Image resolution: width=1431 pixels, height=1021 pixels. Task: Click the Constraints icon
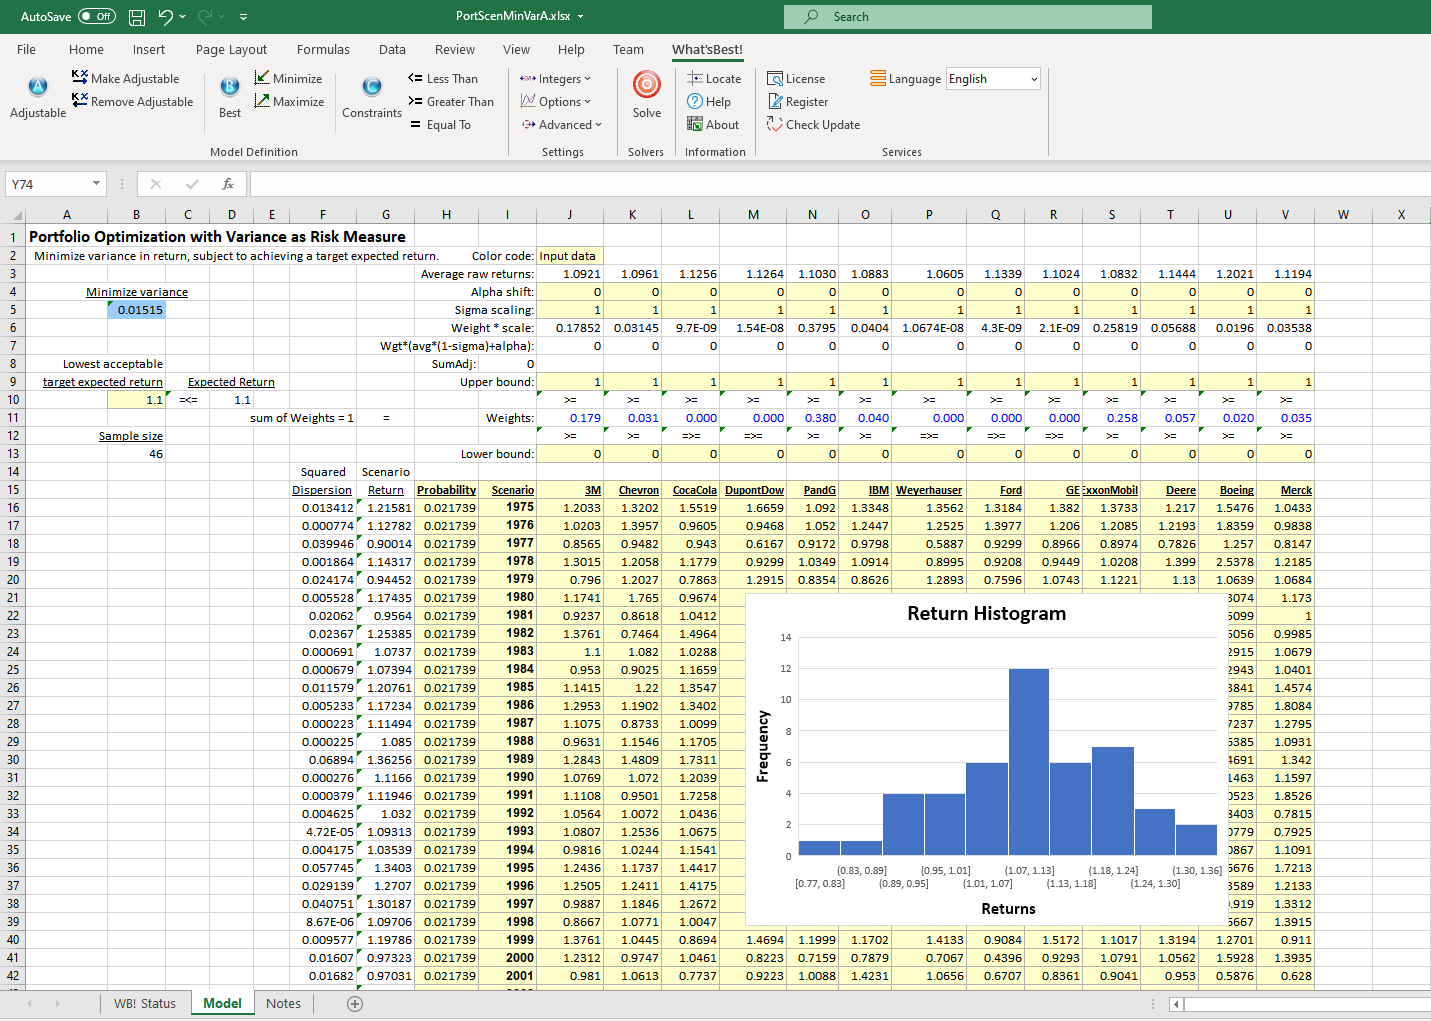click(371, 88)
